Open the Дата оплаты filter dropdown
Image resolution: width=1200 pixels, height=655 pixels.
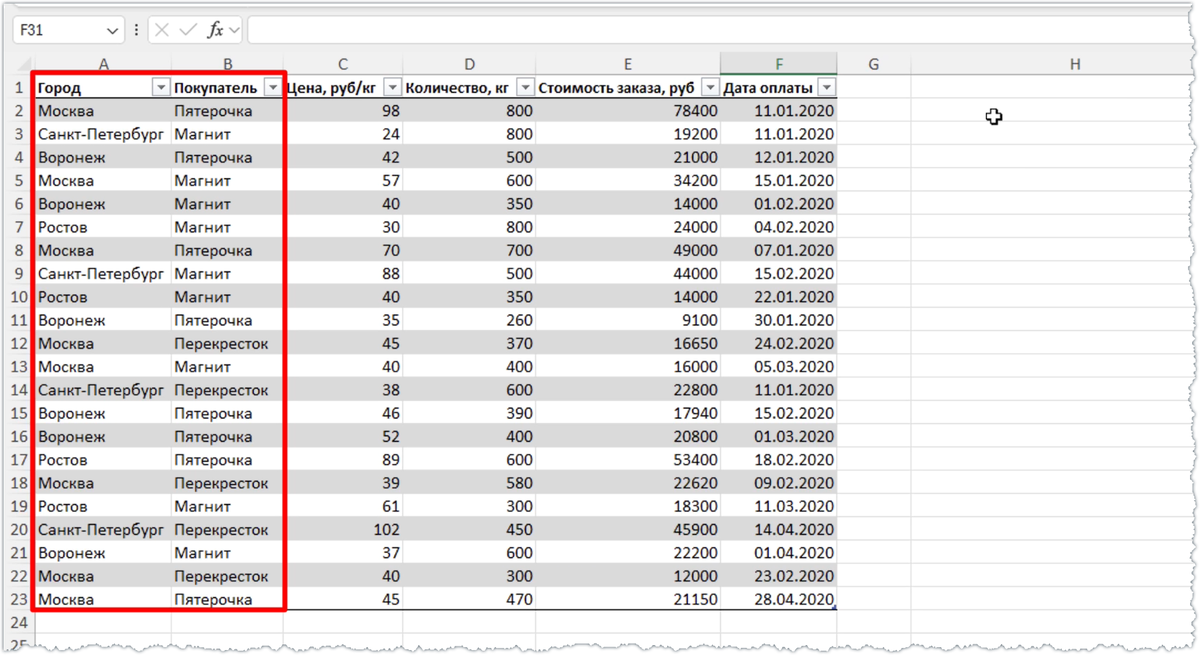tap(826, 88)
